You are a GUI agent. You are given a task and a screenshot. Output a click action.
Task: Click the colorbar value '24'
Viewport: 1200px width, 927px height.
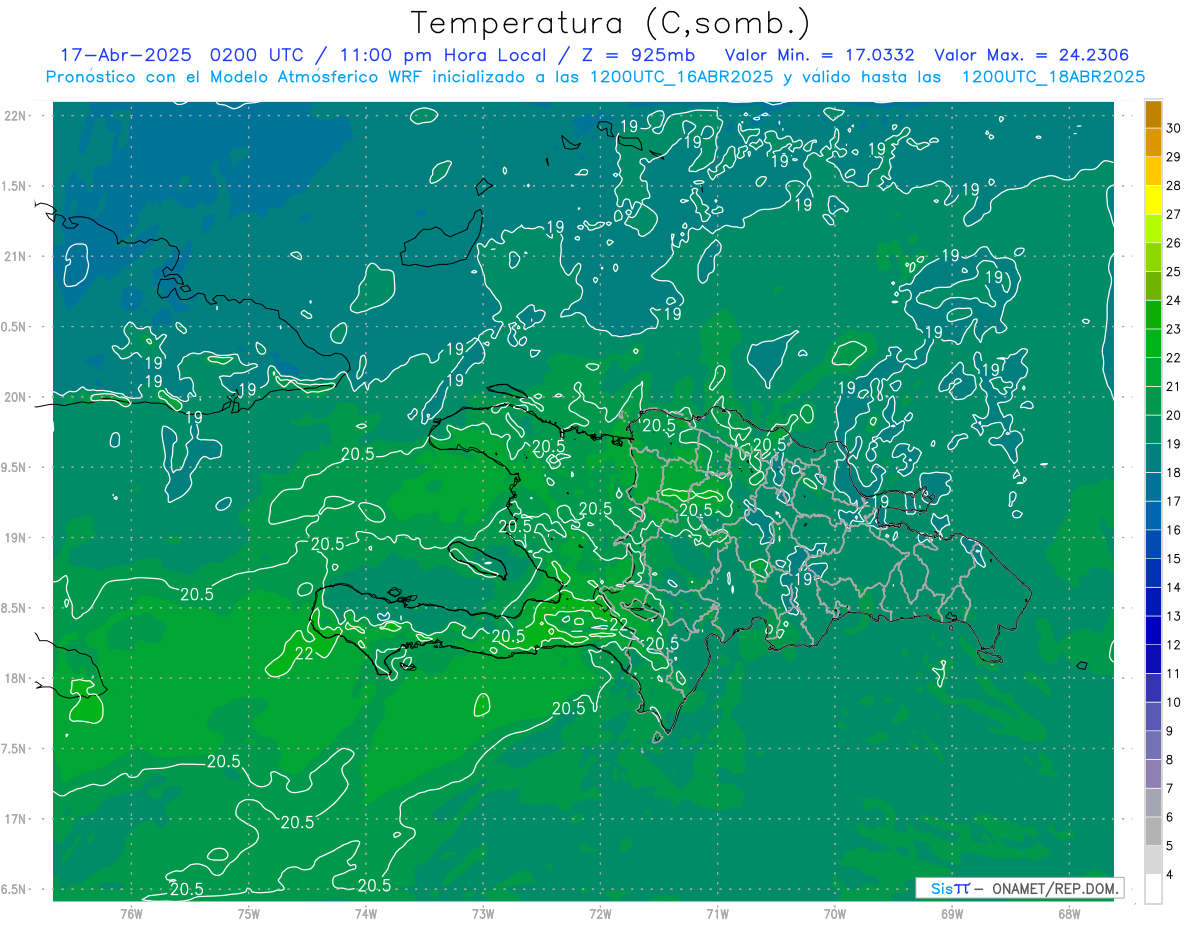click(x=1173, y=300)
